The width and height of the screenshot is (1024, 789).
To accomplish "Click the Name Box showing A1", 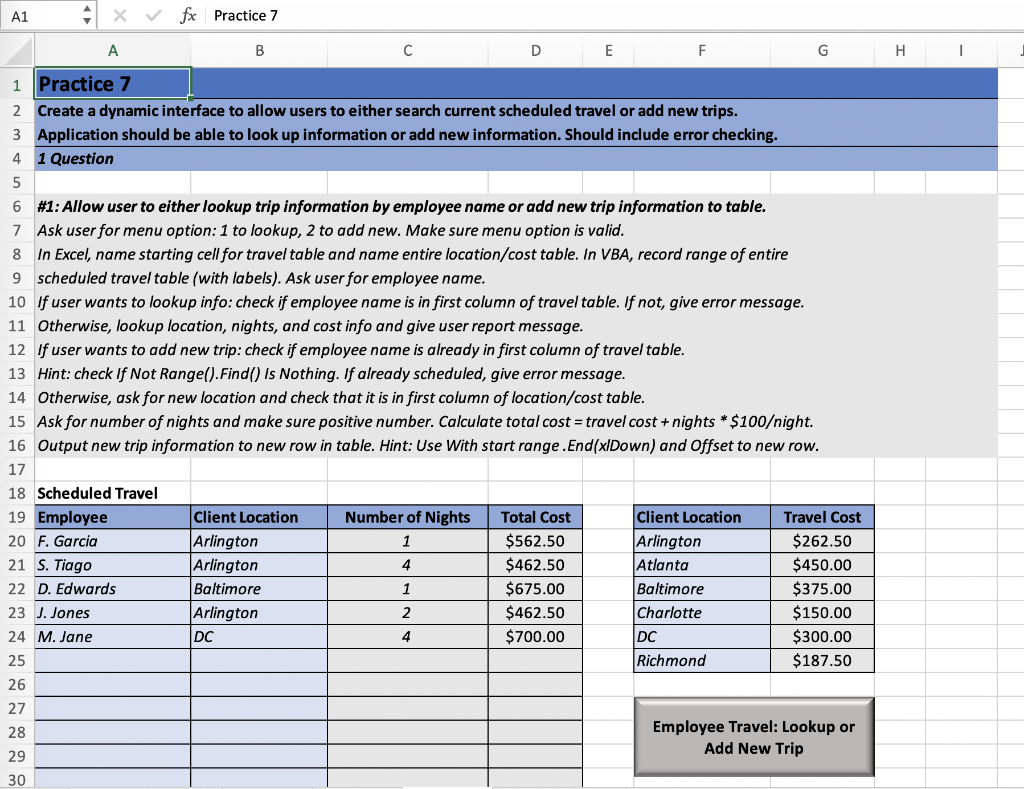I will (40, 15).
